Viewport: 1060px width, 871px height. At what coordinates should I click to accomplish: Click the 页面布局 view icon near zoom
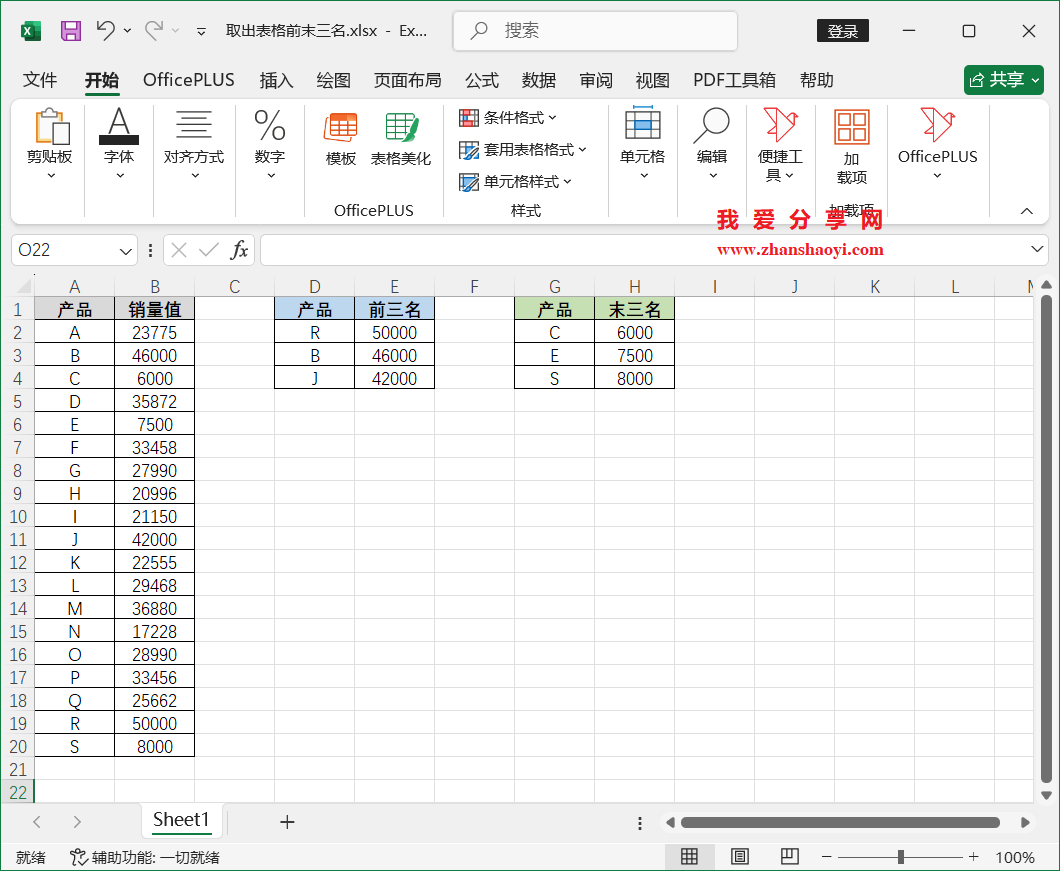tap(739, 857)
